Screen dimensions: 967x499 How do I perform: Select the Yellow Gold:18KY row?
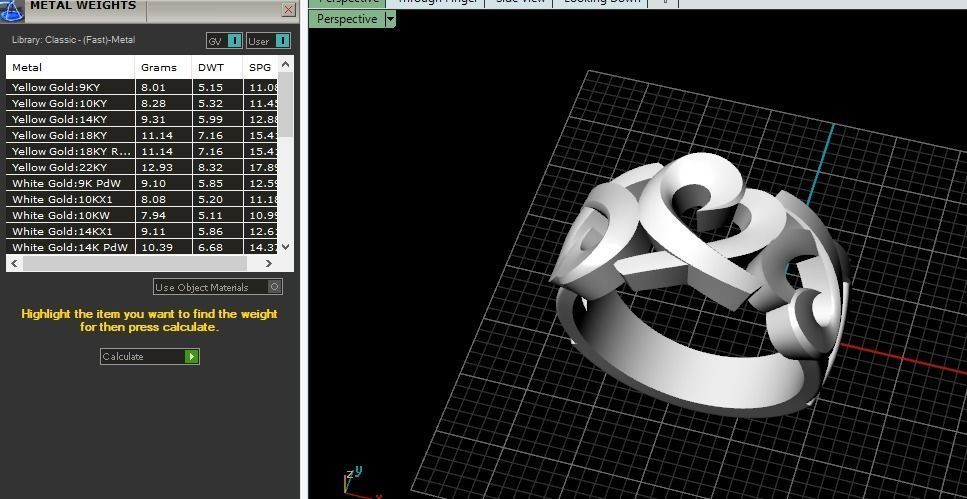[142, 135]
